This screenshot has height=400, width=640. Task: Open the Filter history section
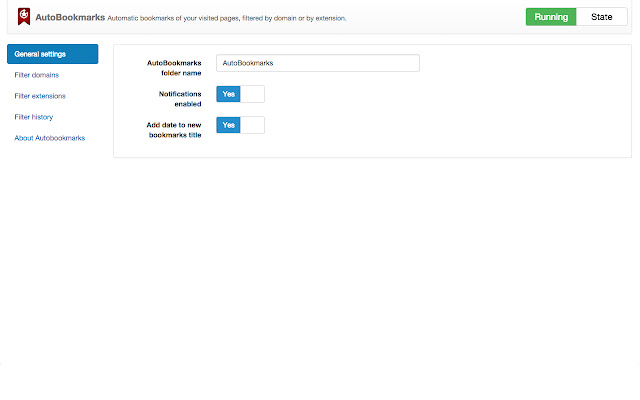coord(34,117)
